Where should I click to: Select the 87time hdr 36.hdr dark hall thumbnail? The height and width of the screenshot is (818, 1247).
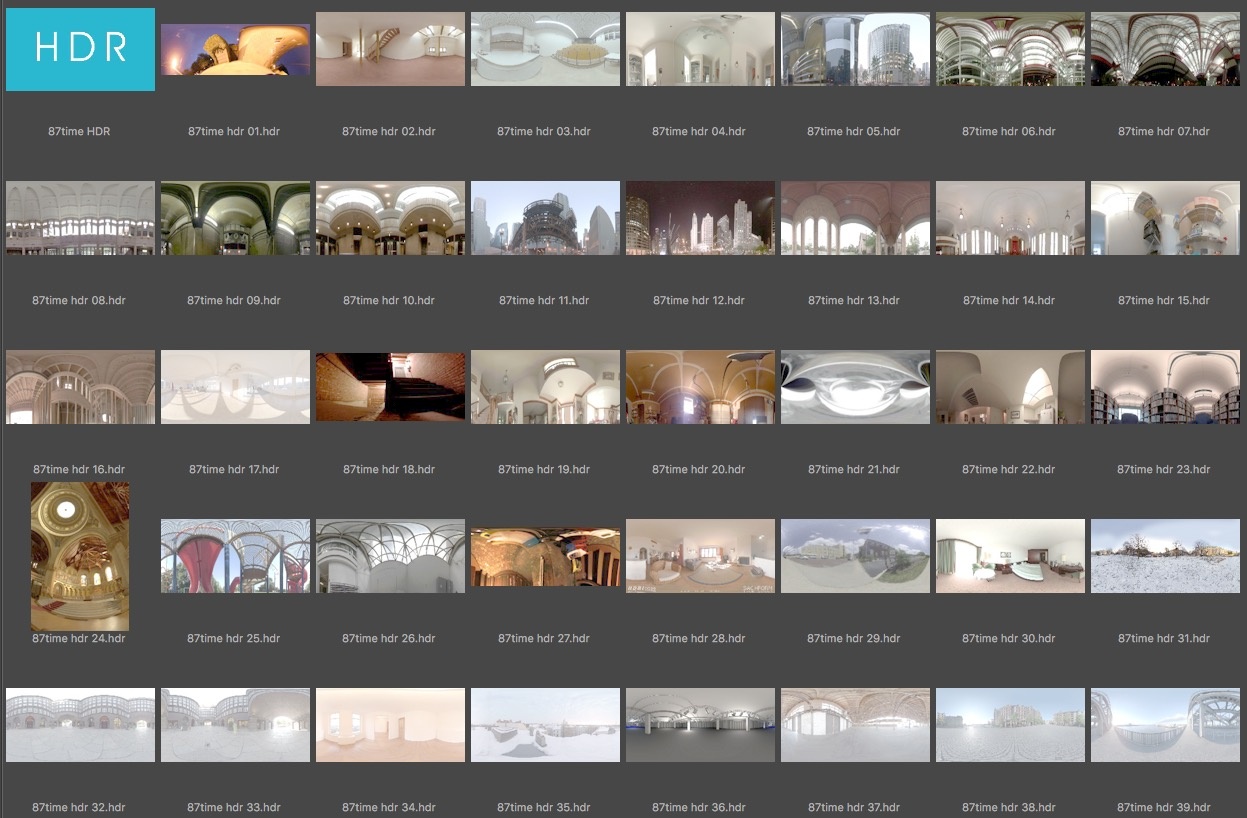coord(700,725)
